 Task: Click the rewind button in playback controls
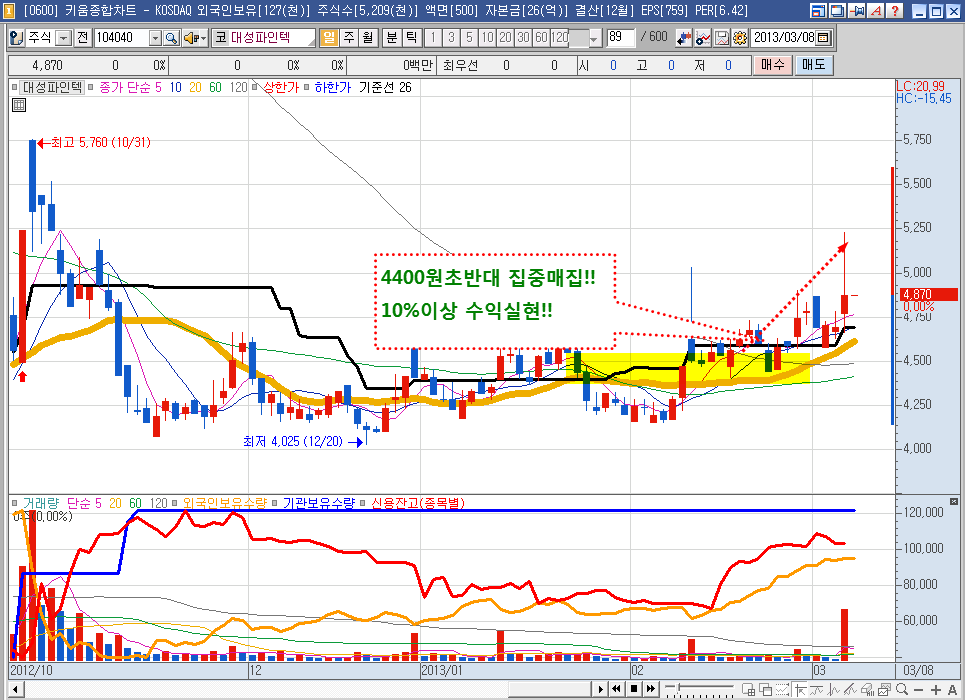click(x=616, y=690)
